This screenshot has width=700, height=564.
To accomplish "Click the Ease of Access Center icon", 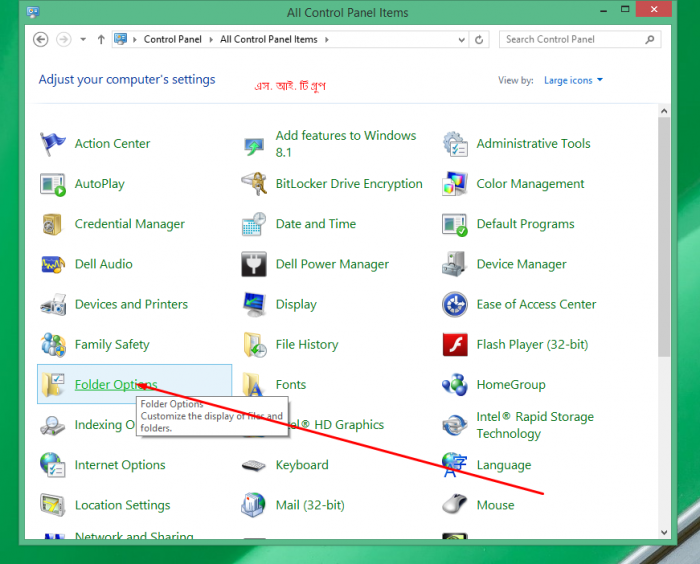I will pos(455,305).
